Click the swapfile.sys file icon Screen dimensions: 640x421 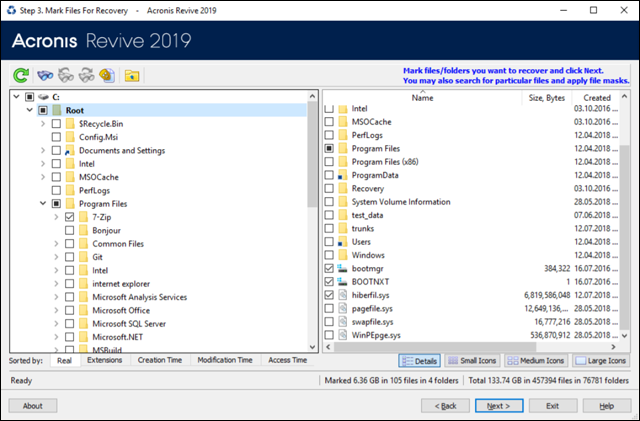pos(343,322)
